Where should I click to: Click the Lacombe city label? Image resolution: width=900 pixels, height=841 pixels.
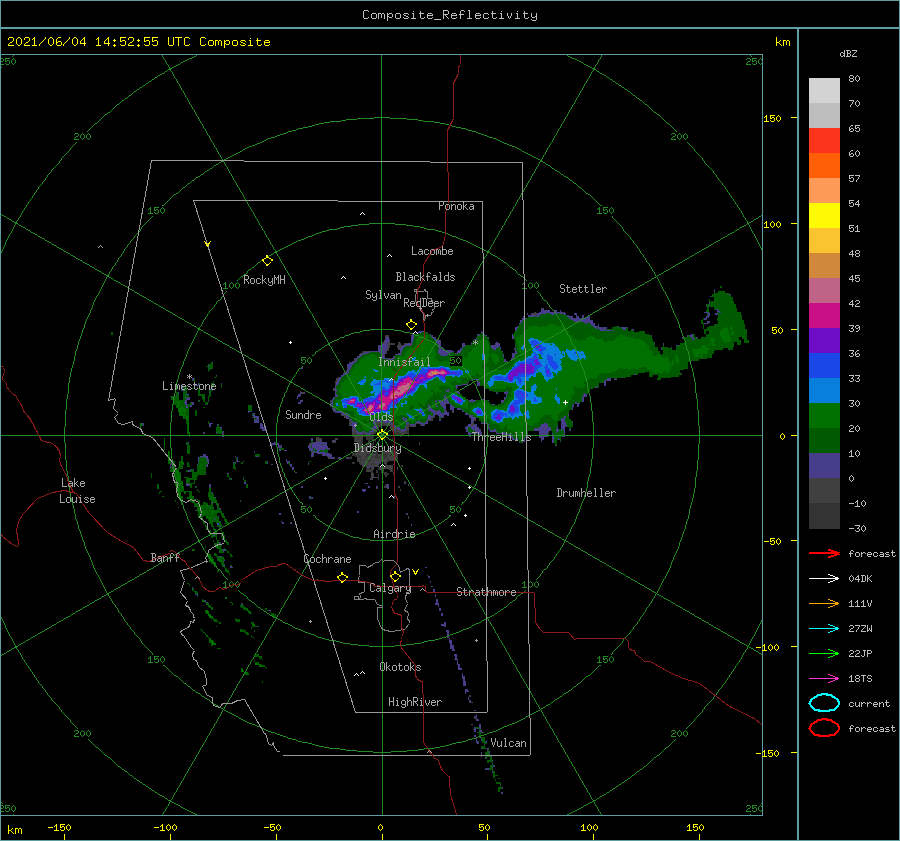[432, 251]
